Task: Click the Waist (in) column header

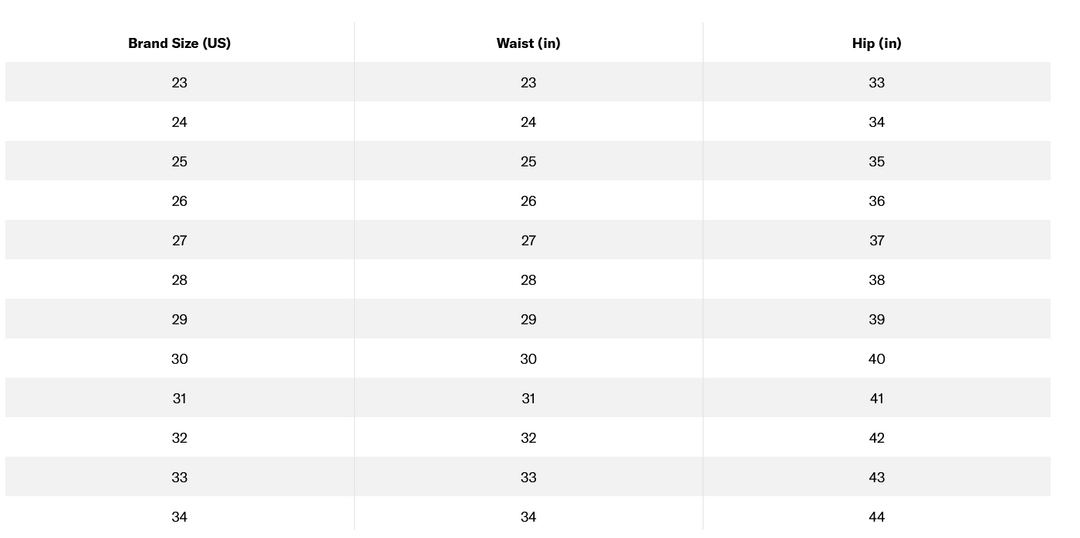Action: tap(528, 43)
